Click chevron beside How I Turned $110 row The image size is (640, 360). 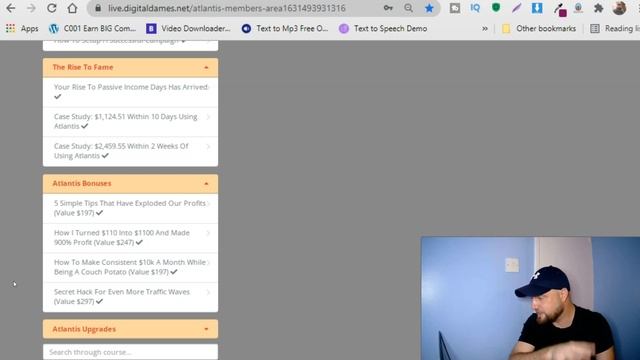208,233
